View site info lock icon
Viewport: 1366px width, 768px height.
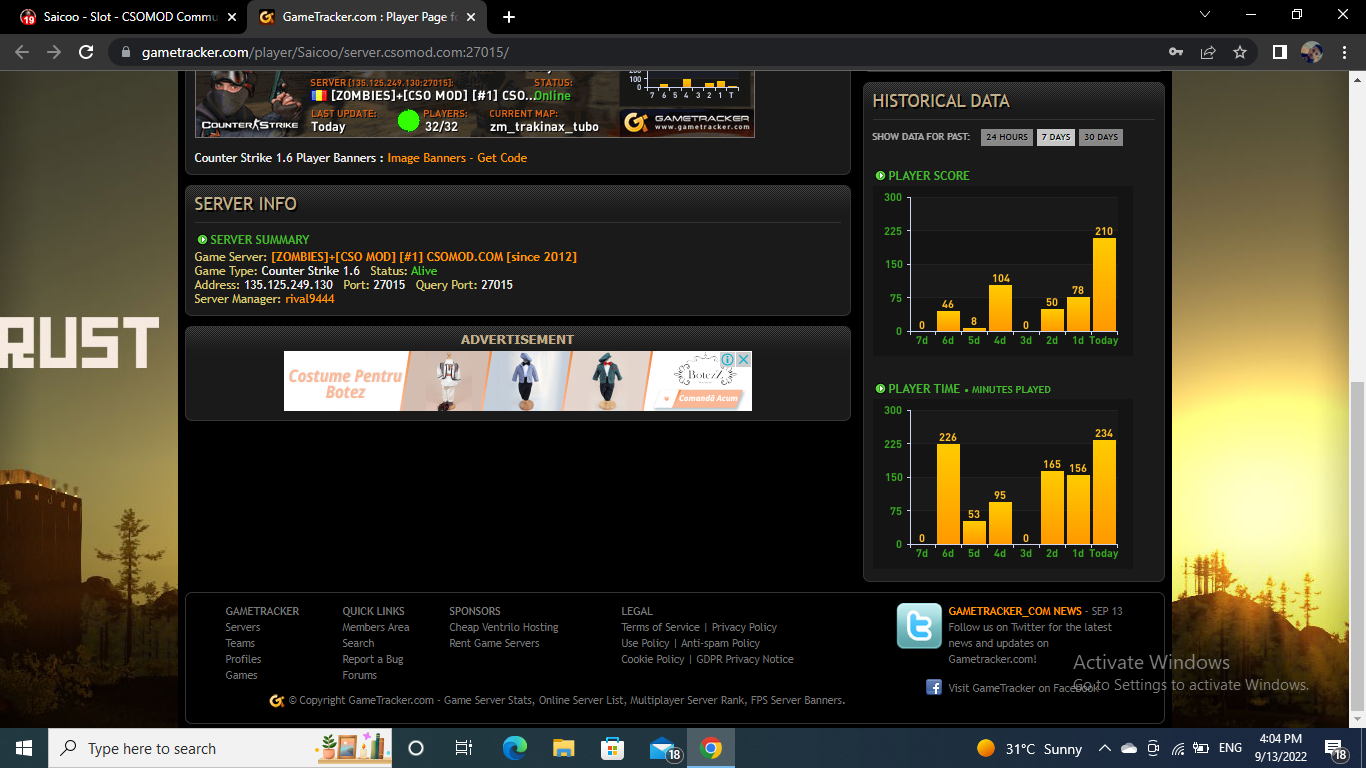tap(125, 52)
